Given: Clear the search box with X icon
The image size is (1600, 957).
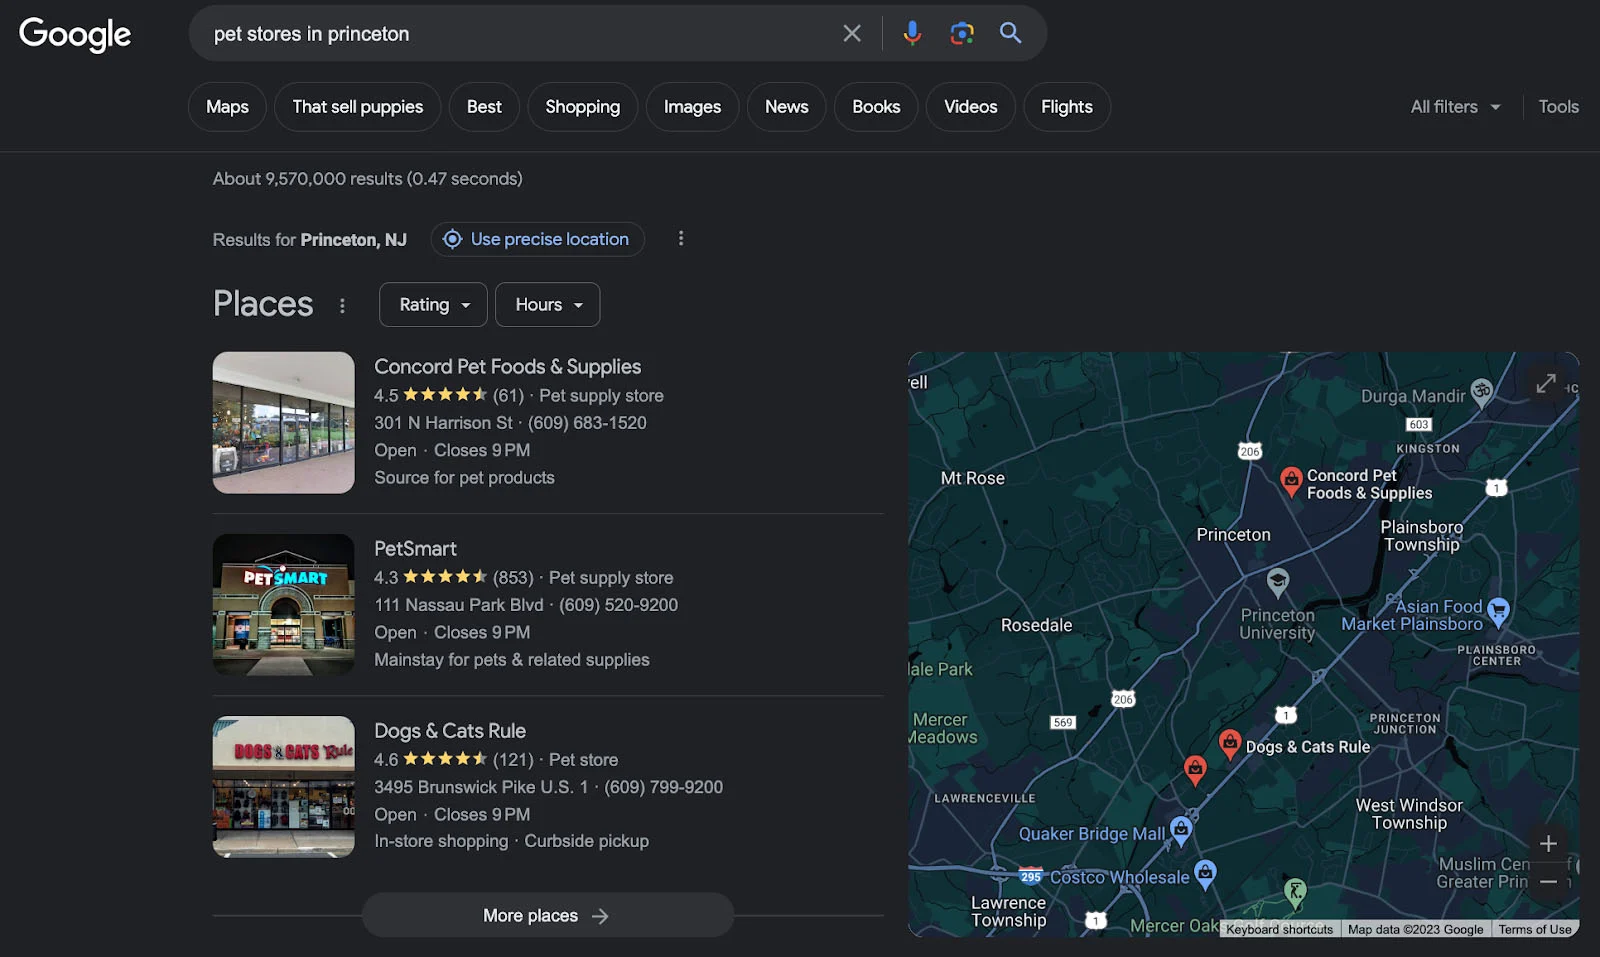Looking at the screenshot, I should point(852,33).
